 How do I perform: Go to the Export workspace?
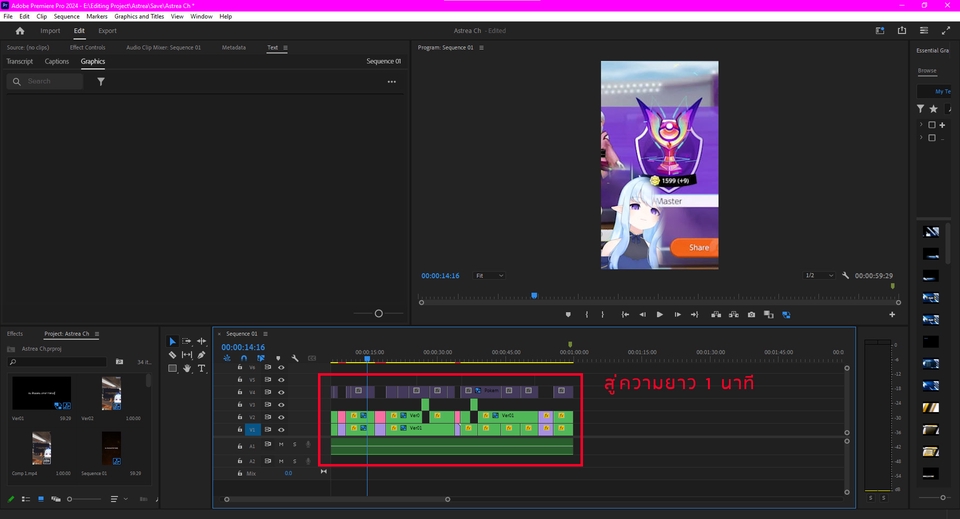[x=107, y=31]
